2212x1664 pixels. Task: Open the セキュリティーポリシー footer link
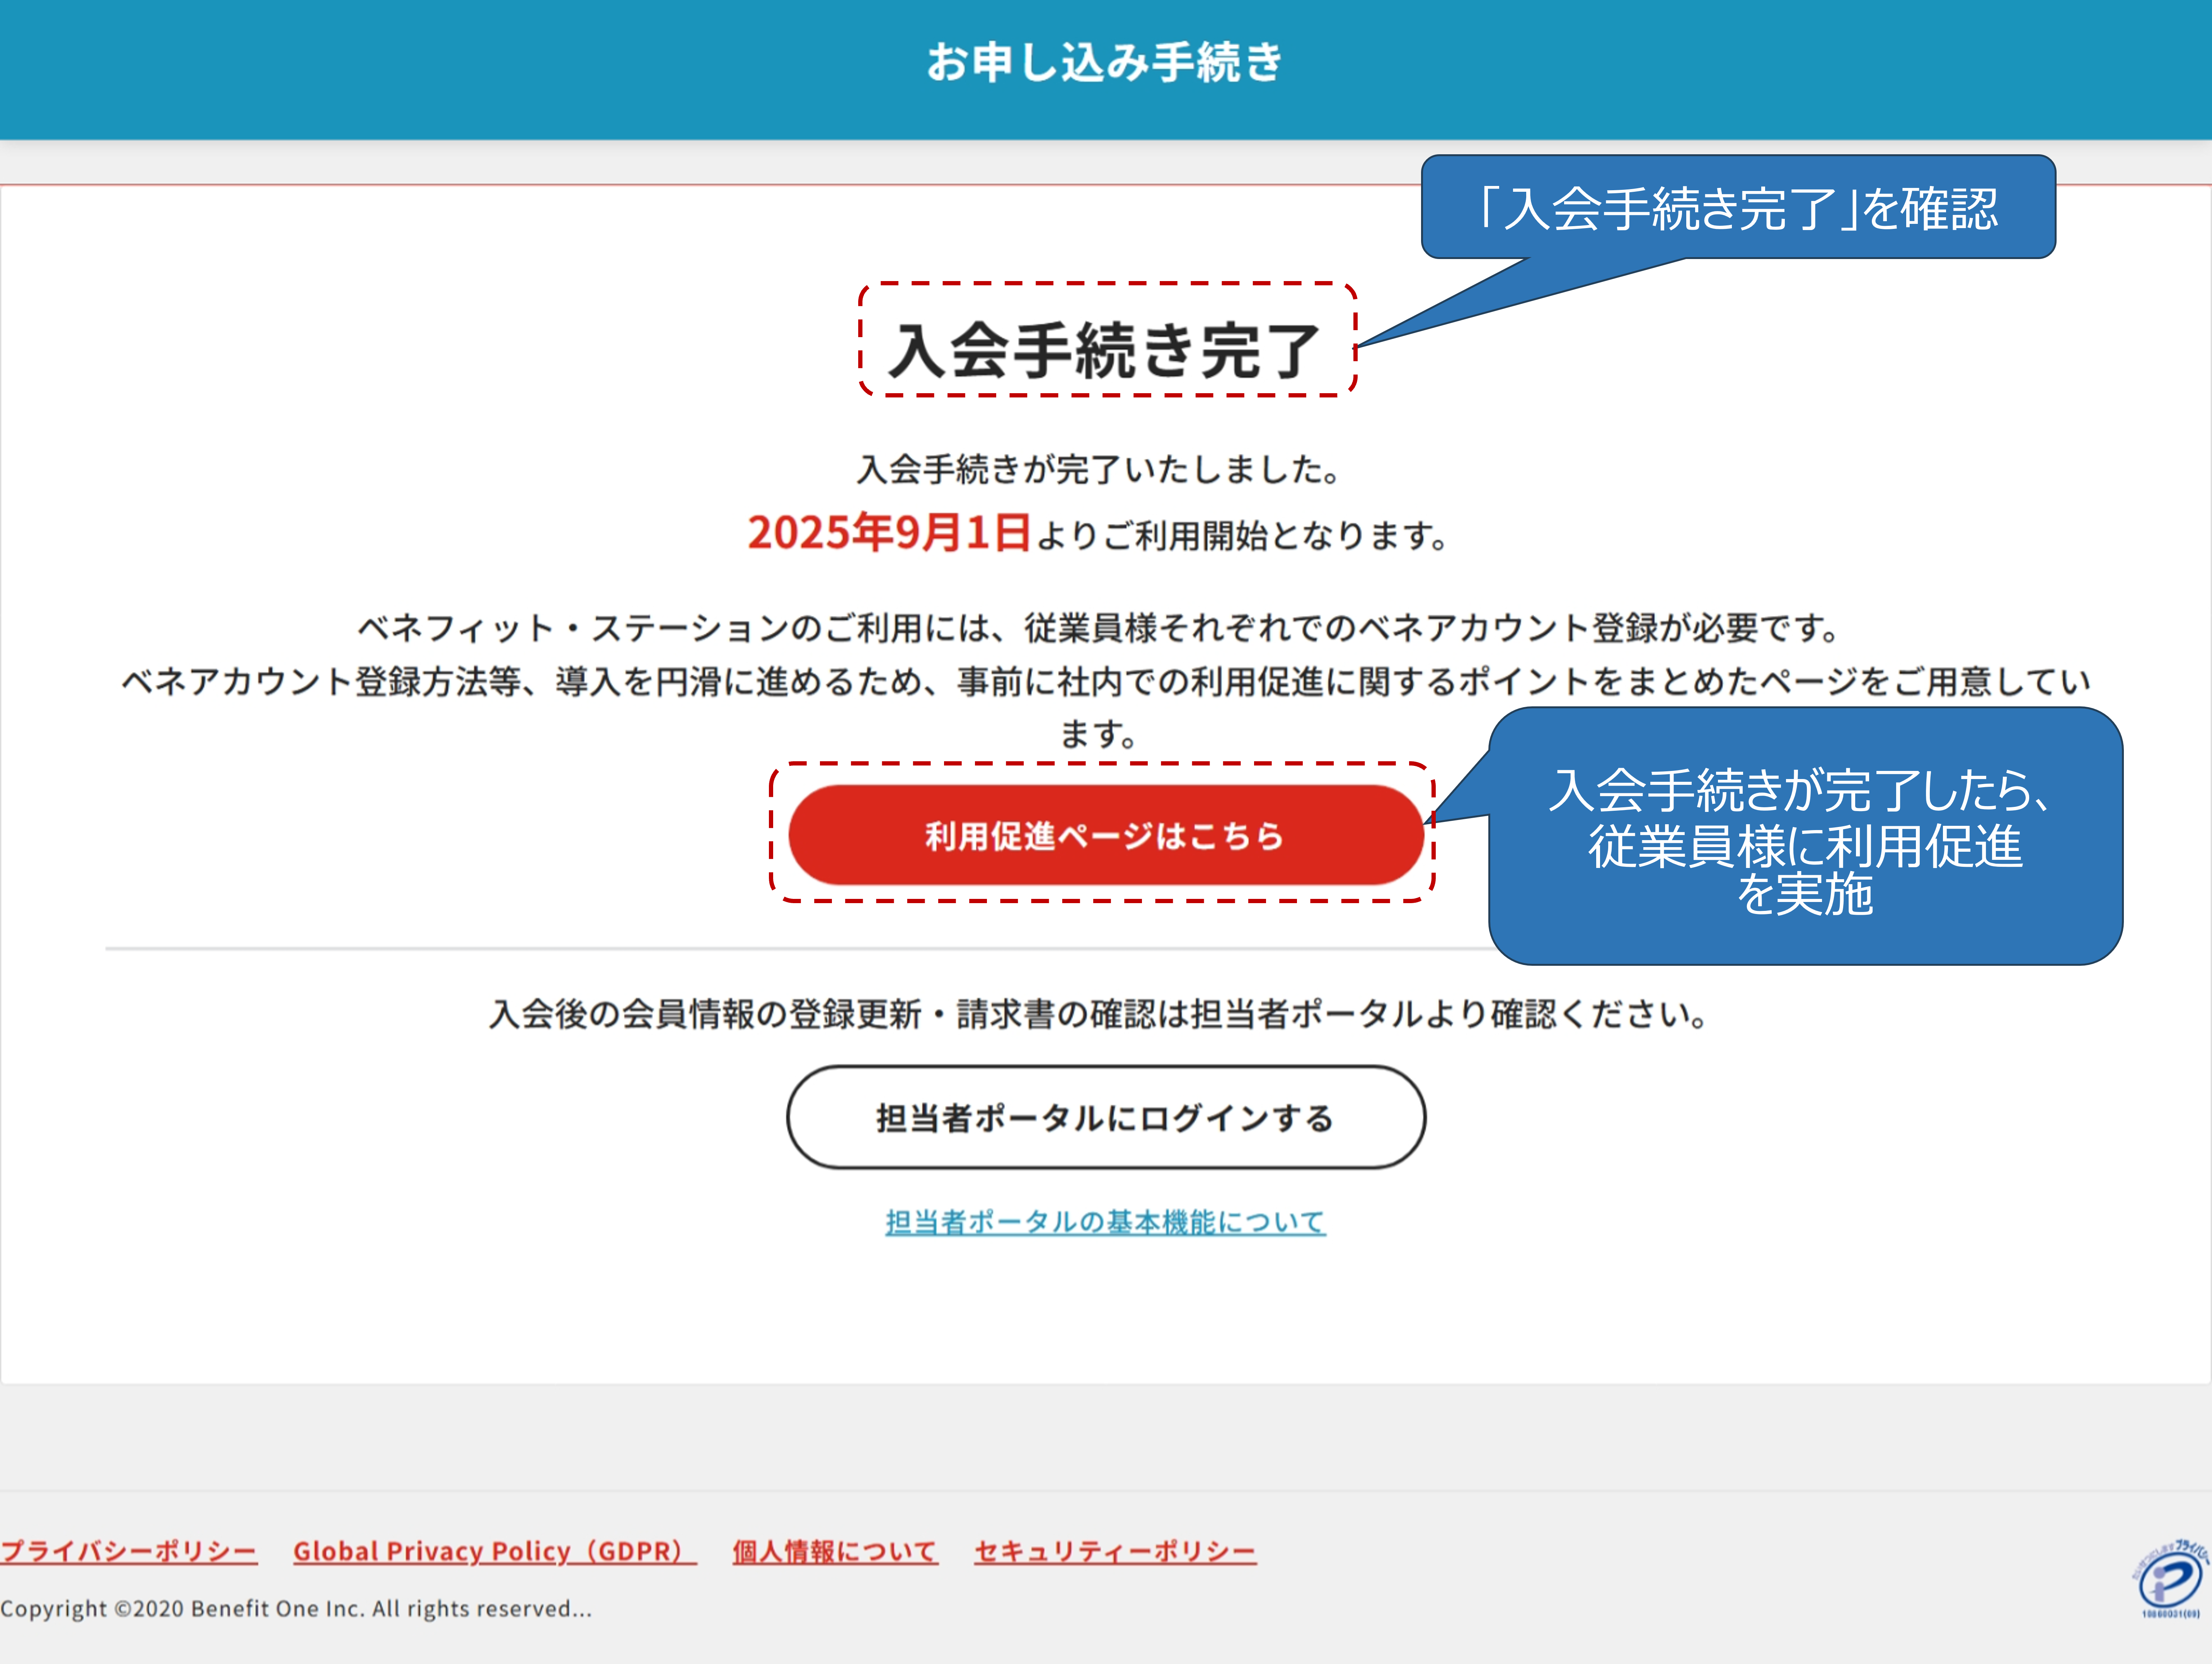pos(1114,1551)
